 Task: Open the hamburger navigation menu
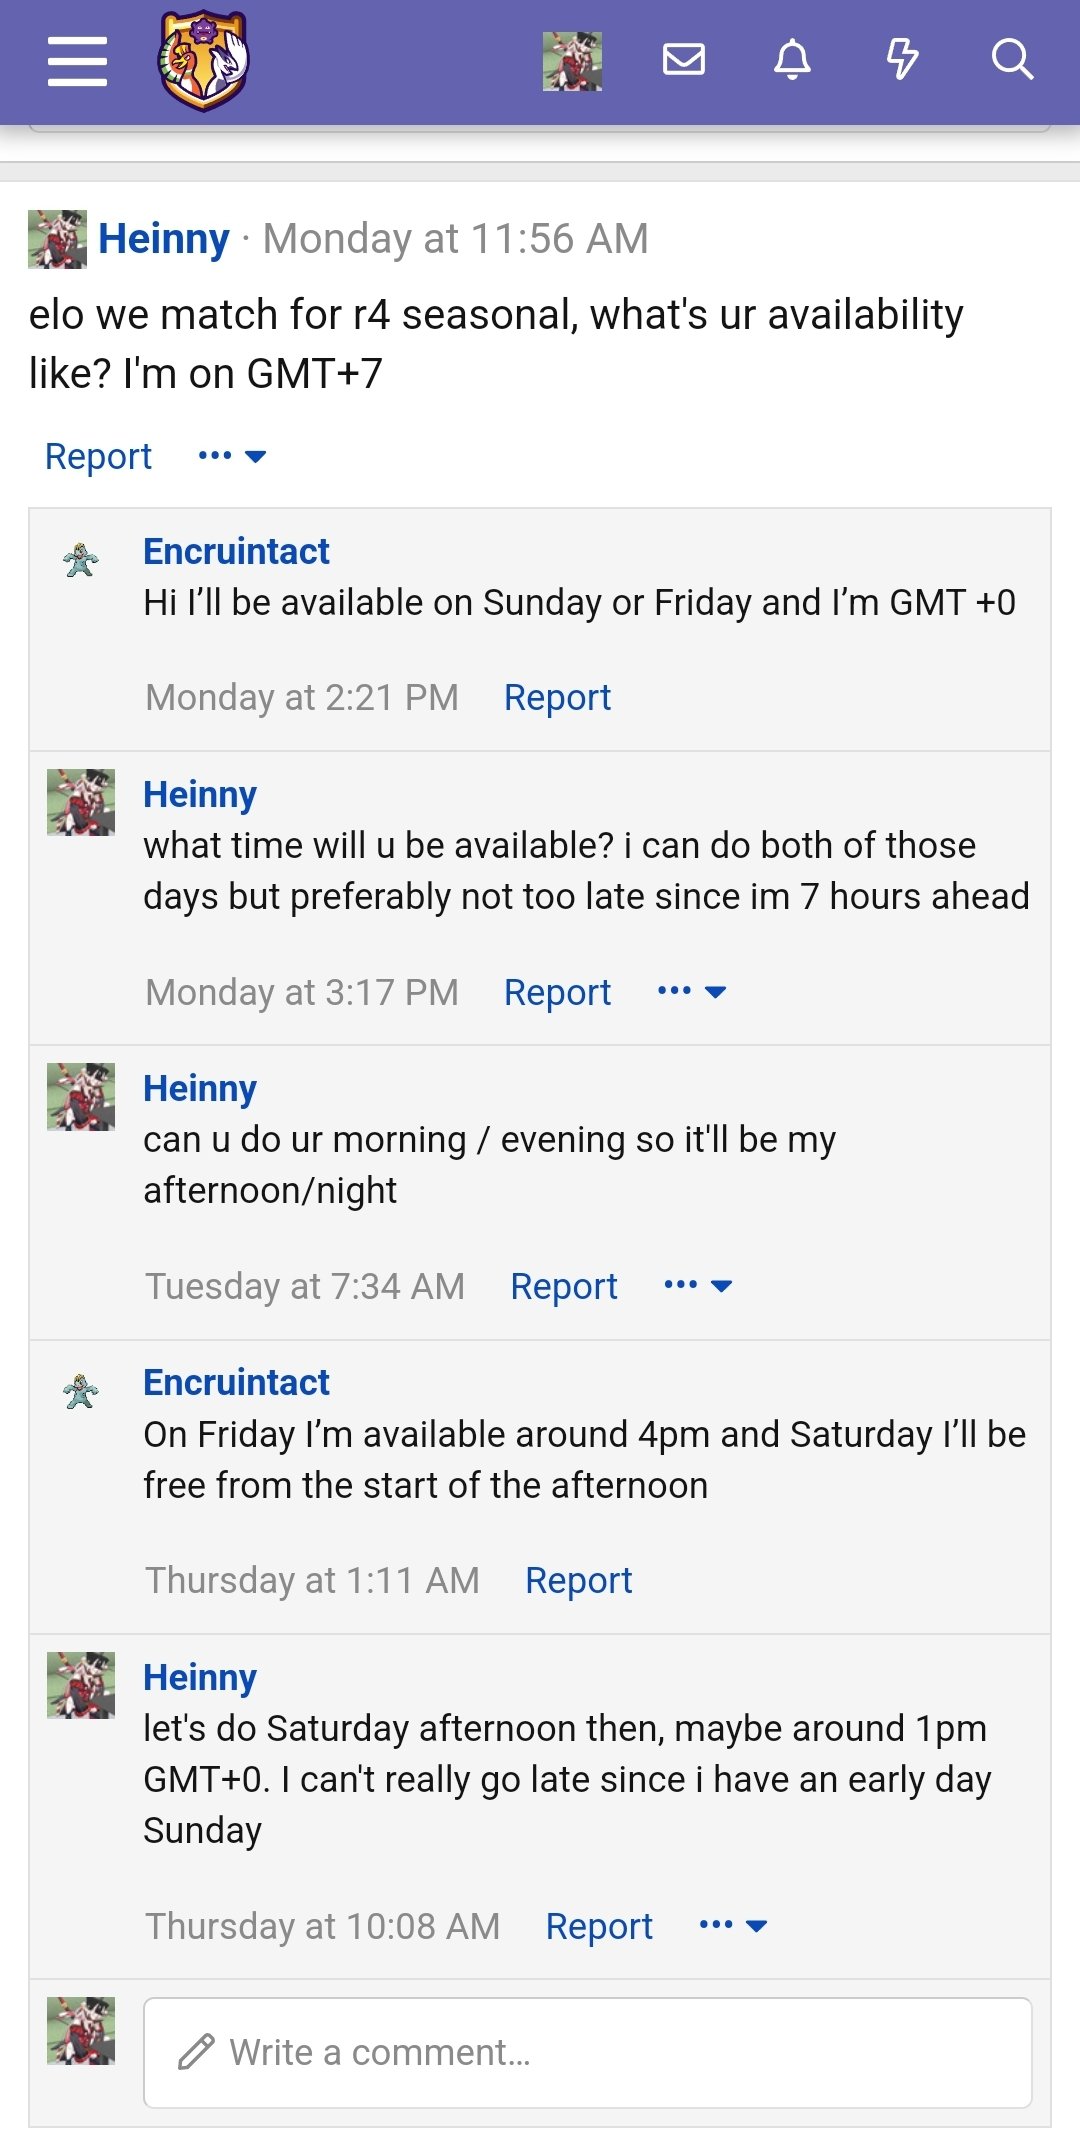coord(77,61)
